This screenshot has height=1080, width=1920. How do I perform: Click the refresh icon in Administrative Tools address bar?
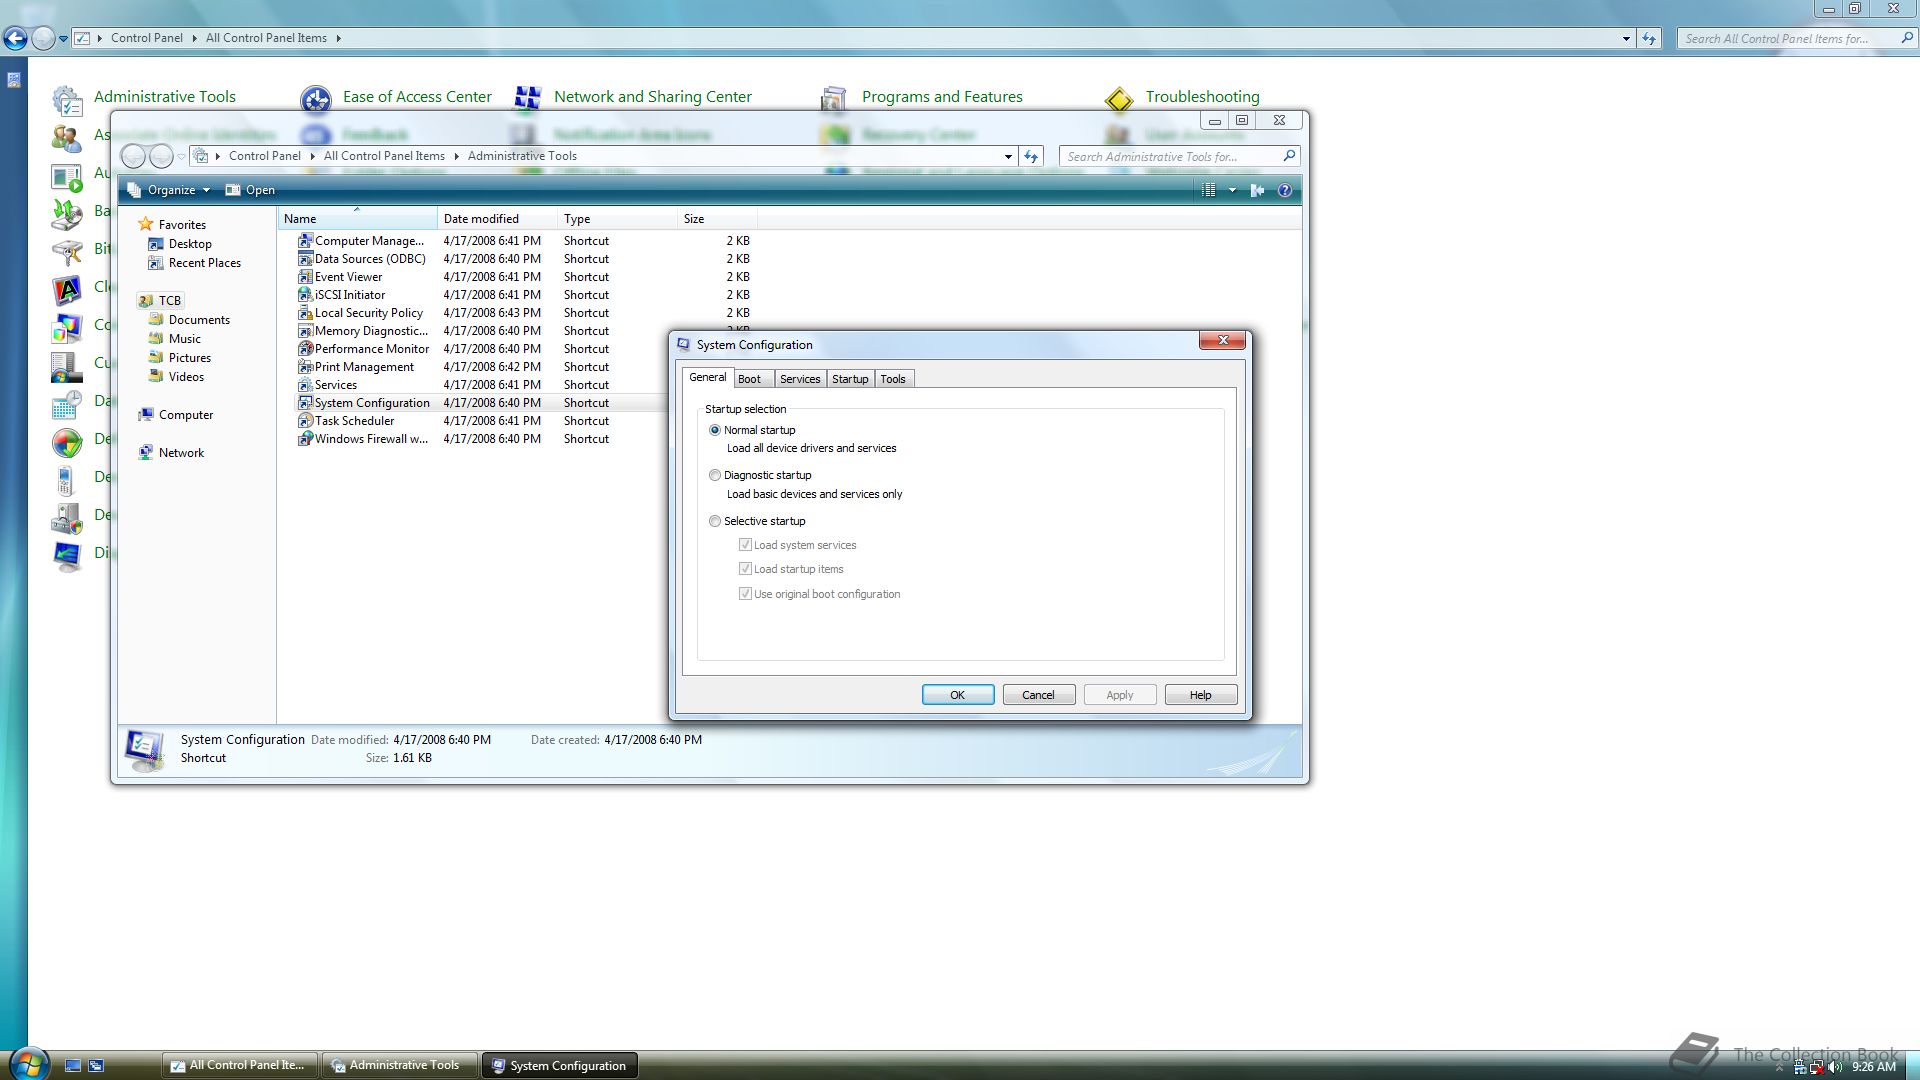[1031, 156]
